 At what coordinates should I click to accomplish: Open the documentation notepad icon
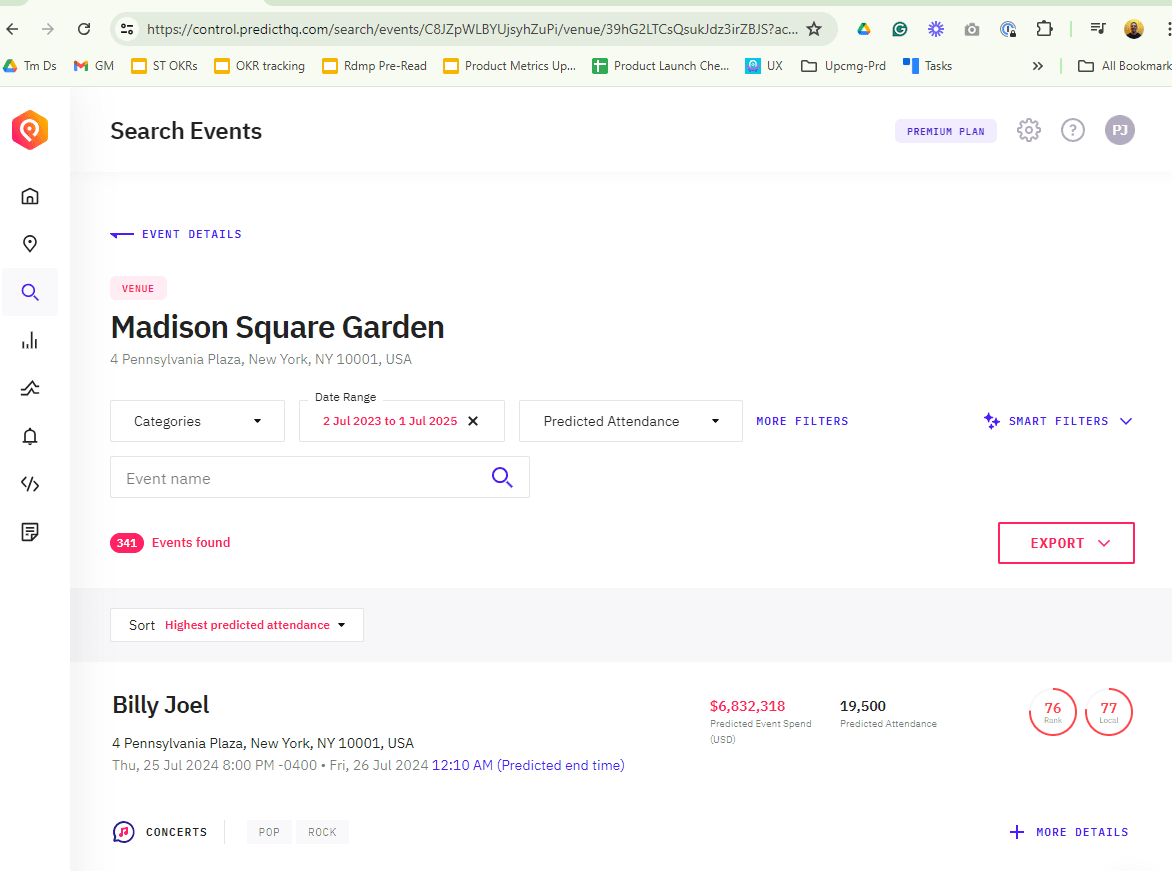(x=30, y=532)
